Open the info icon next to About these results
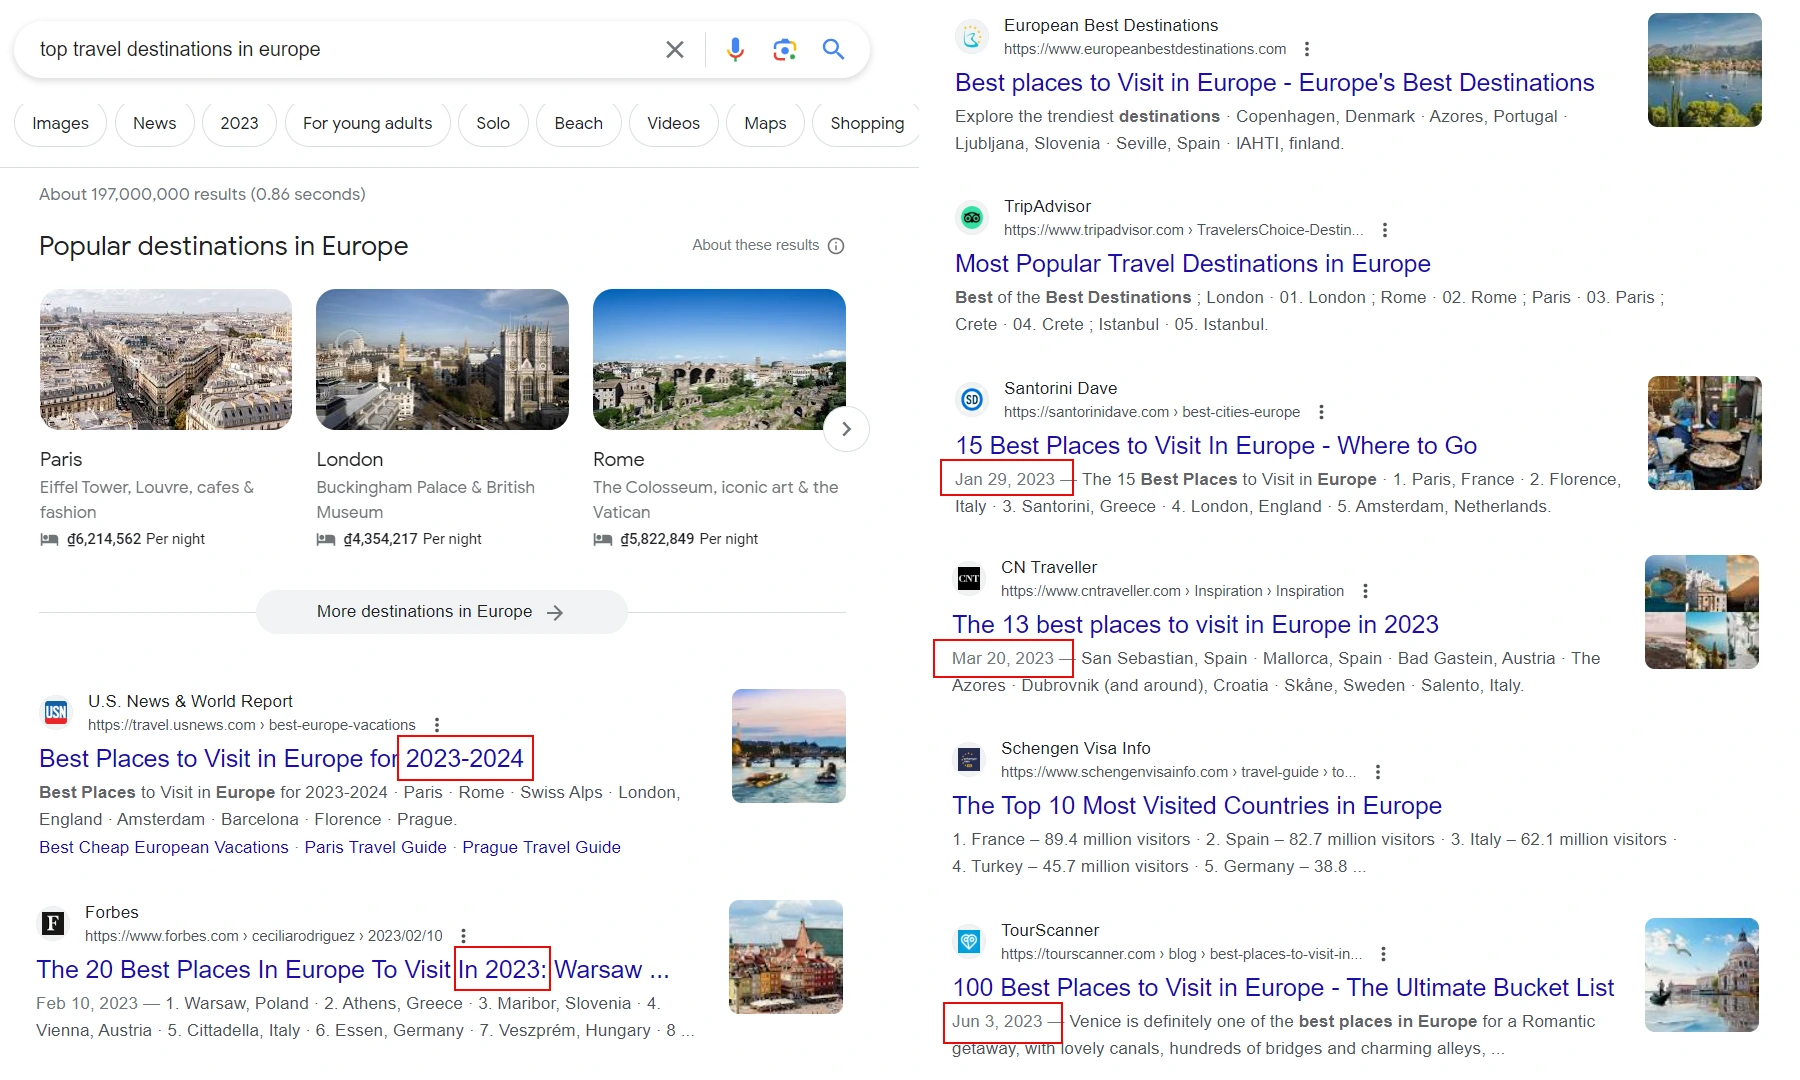Image resolution: width=1800 pixels, height=1080 pixels. pos(836,245)
